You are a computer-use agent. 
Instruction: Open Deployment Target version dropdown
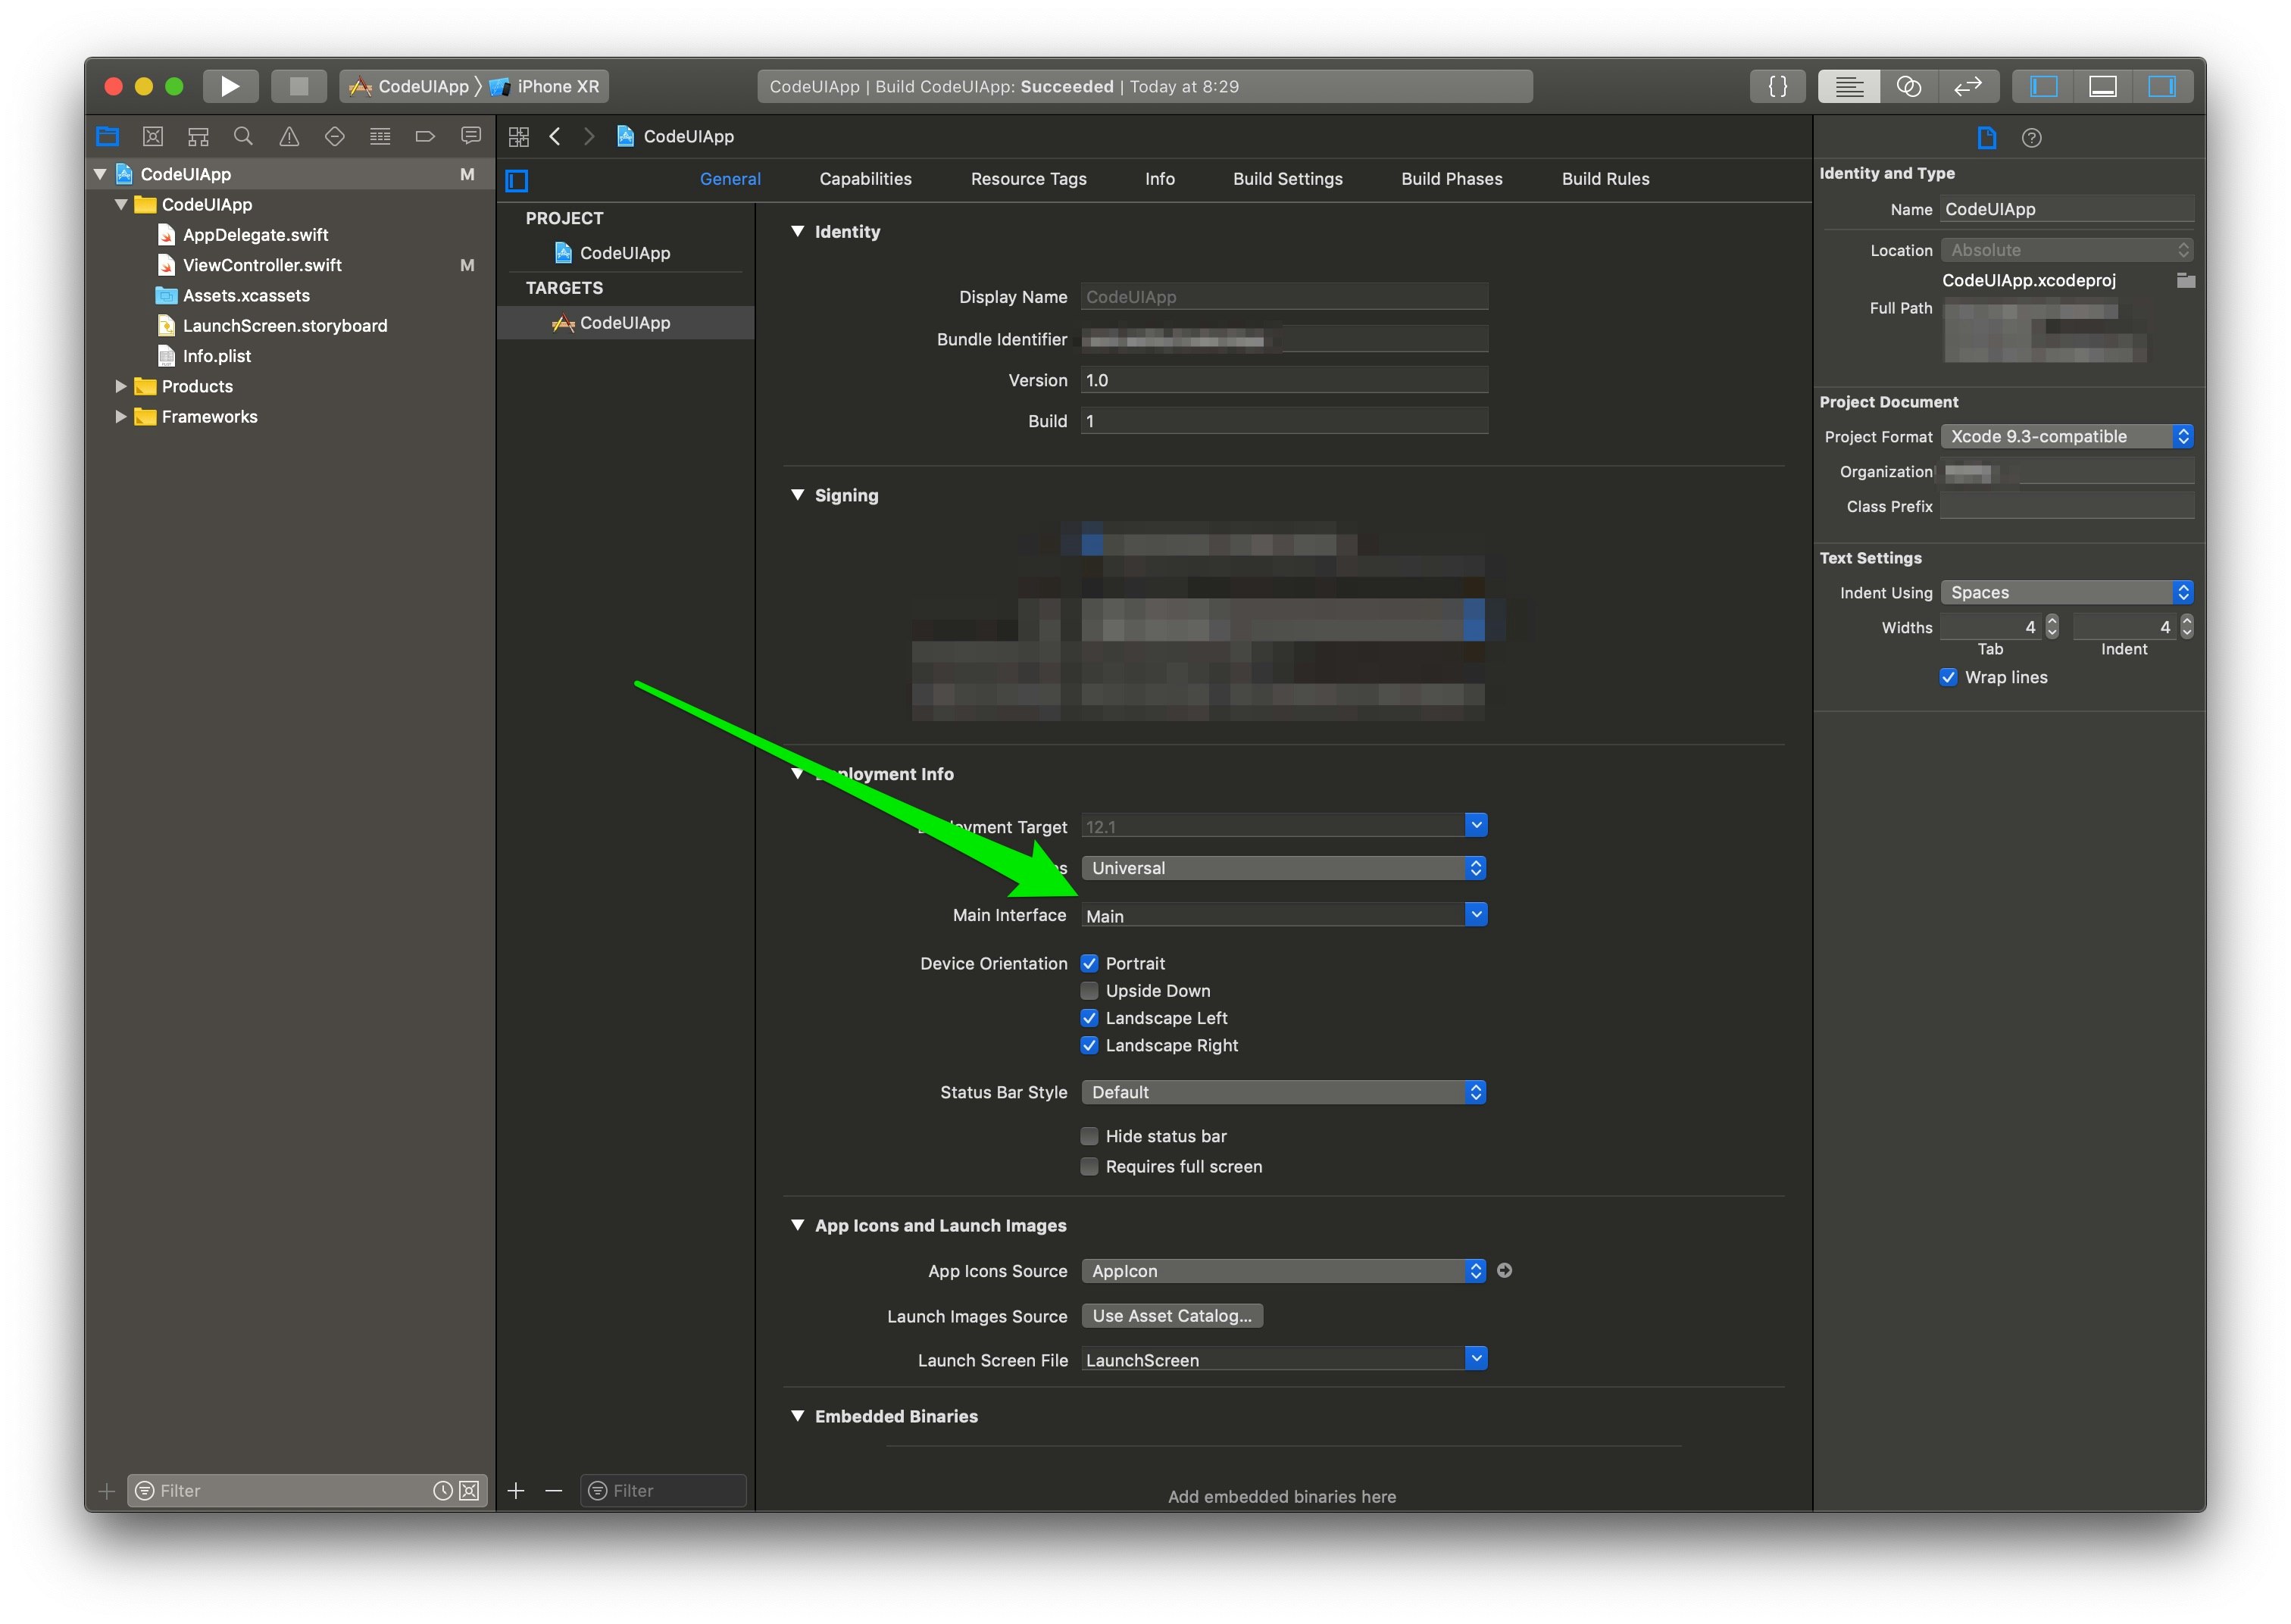coord(1475,825)
